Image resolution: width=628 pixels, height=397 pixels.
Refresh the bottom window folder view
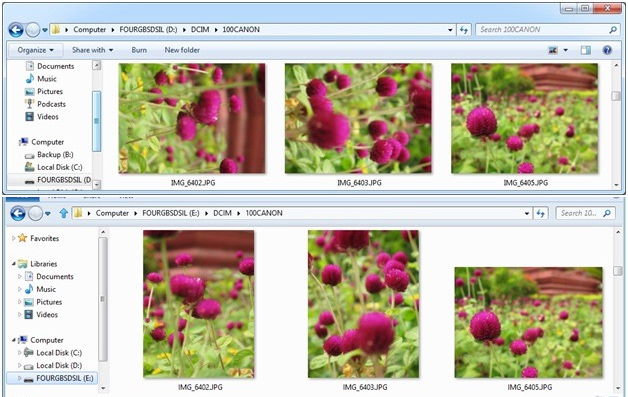[541, 213]
